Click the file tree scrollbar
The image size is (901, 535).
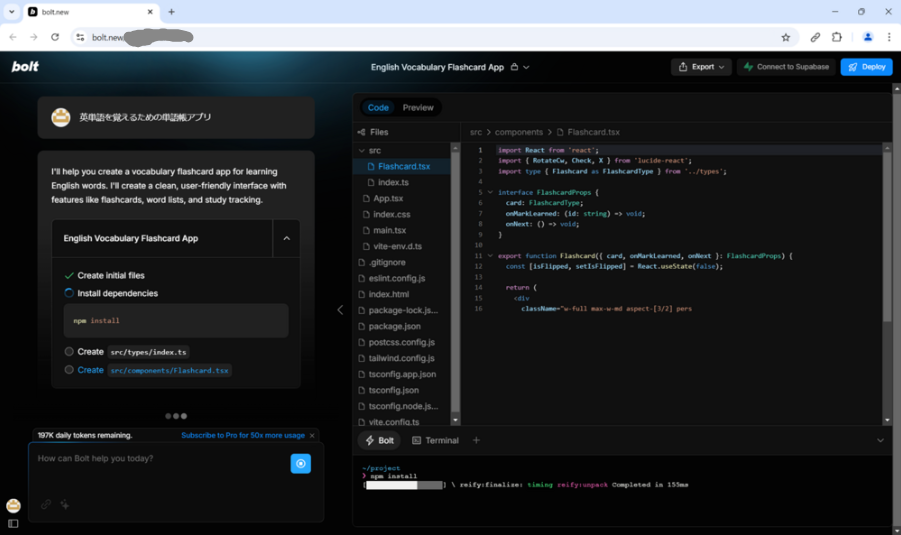[x=455, y=282]
